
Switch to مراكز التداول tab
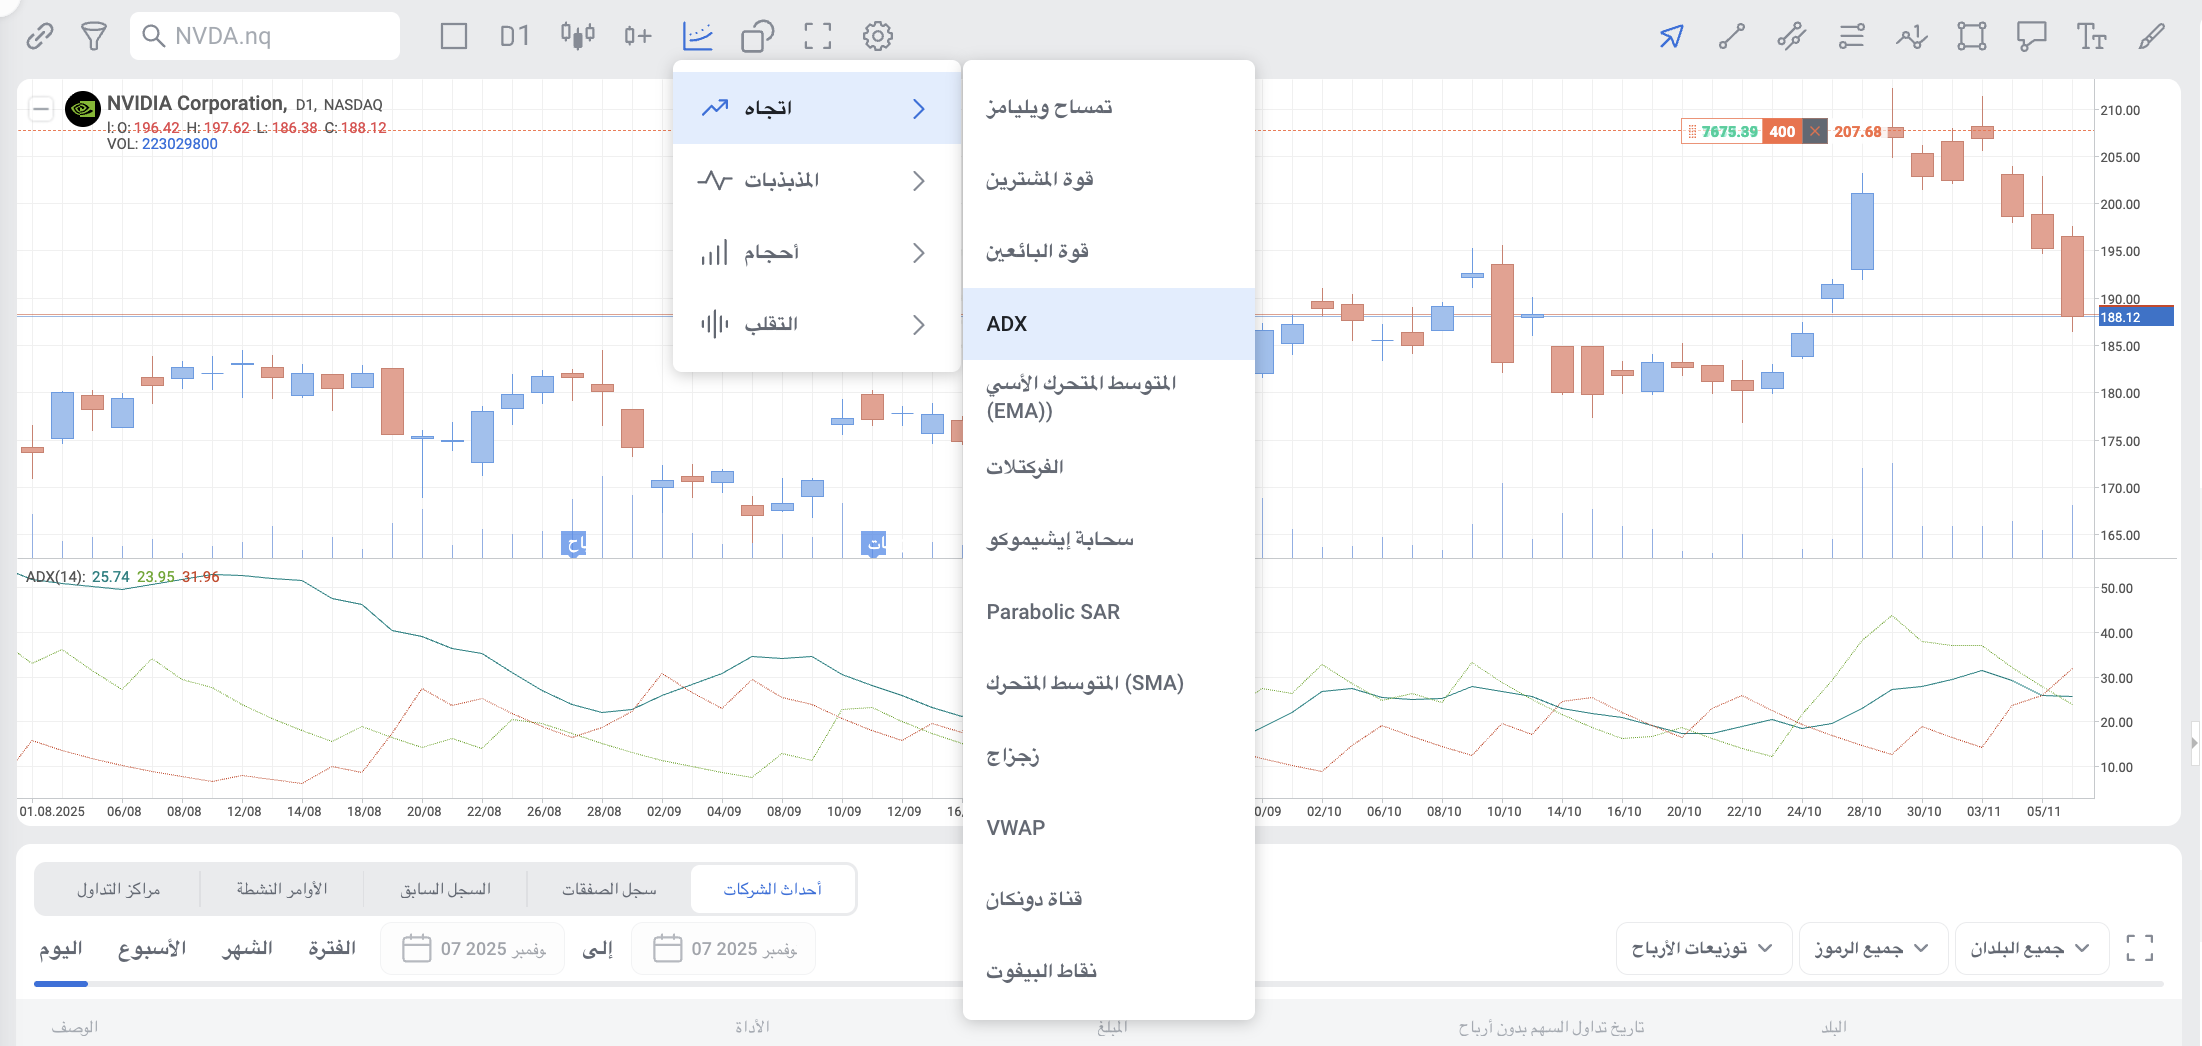point(119,889)
